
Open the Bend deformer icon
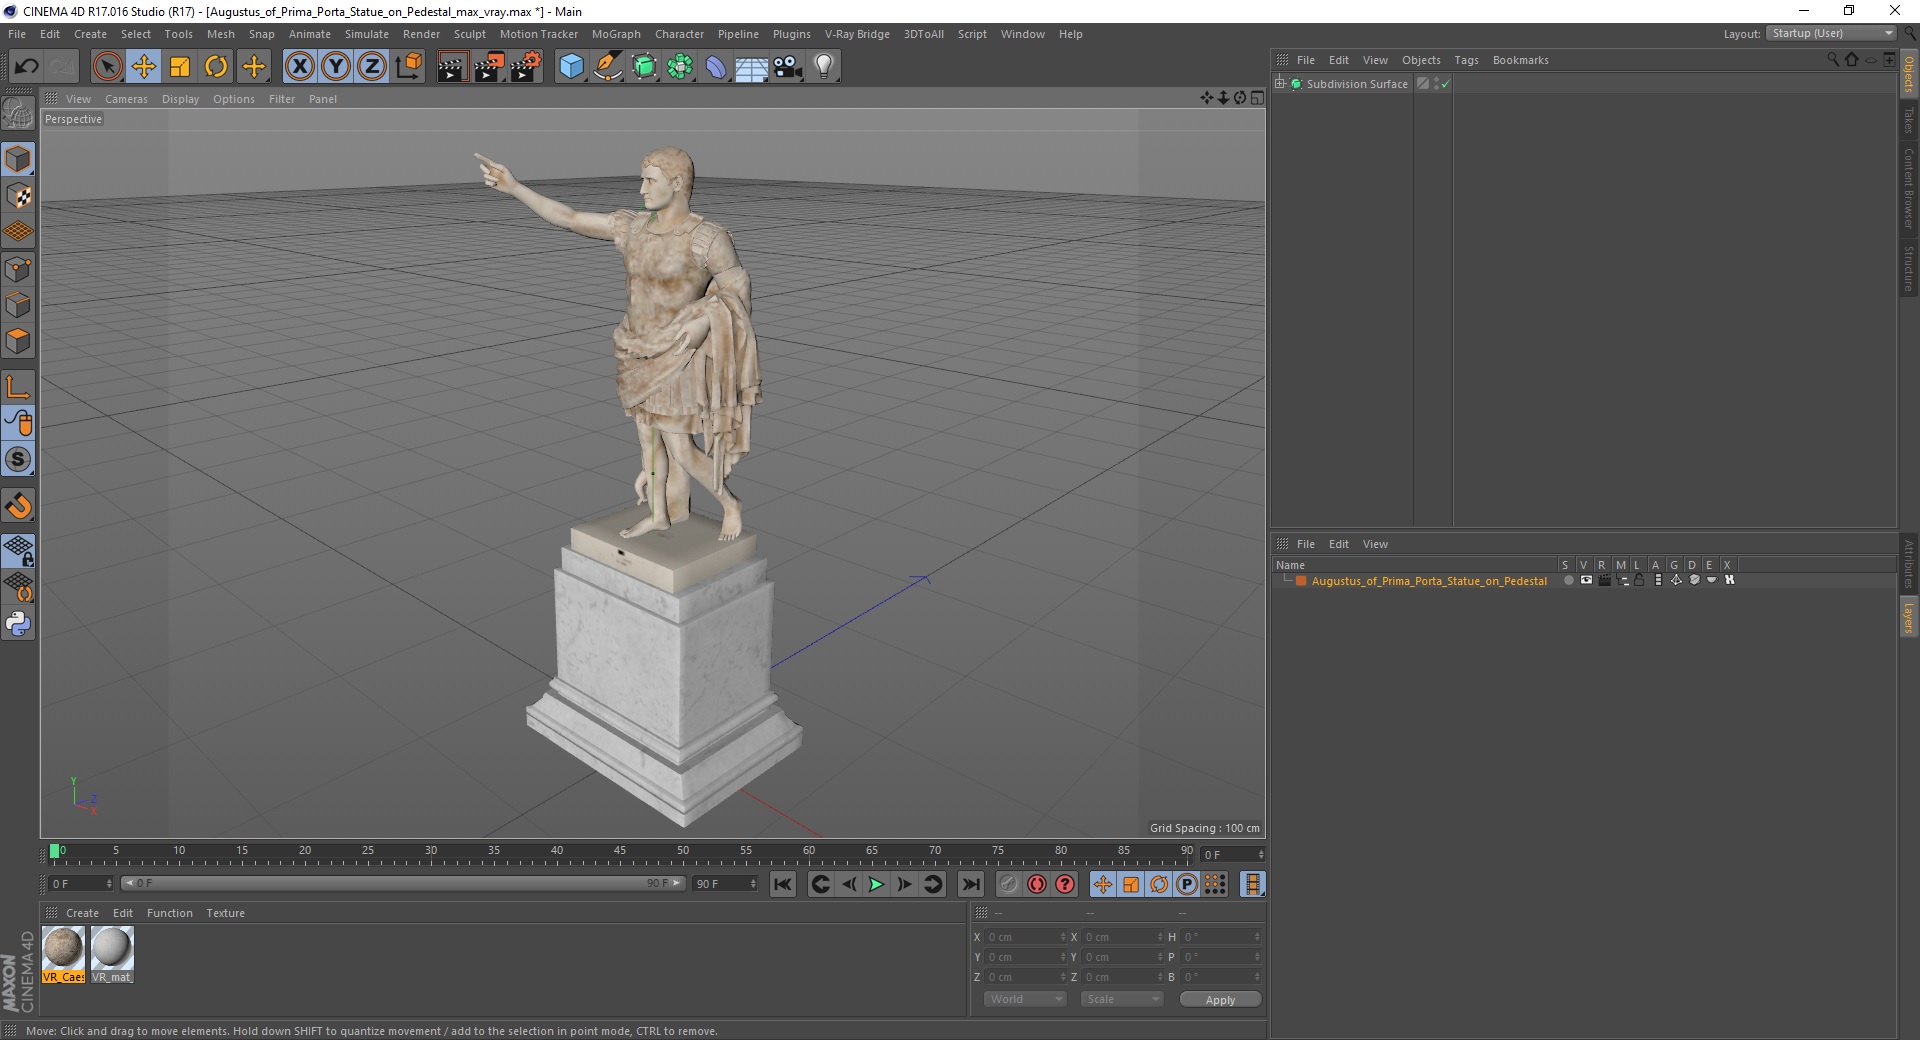(x=716, y=67)
